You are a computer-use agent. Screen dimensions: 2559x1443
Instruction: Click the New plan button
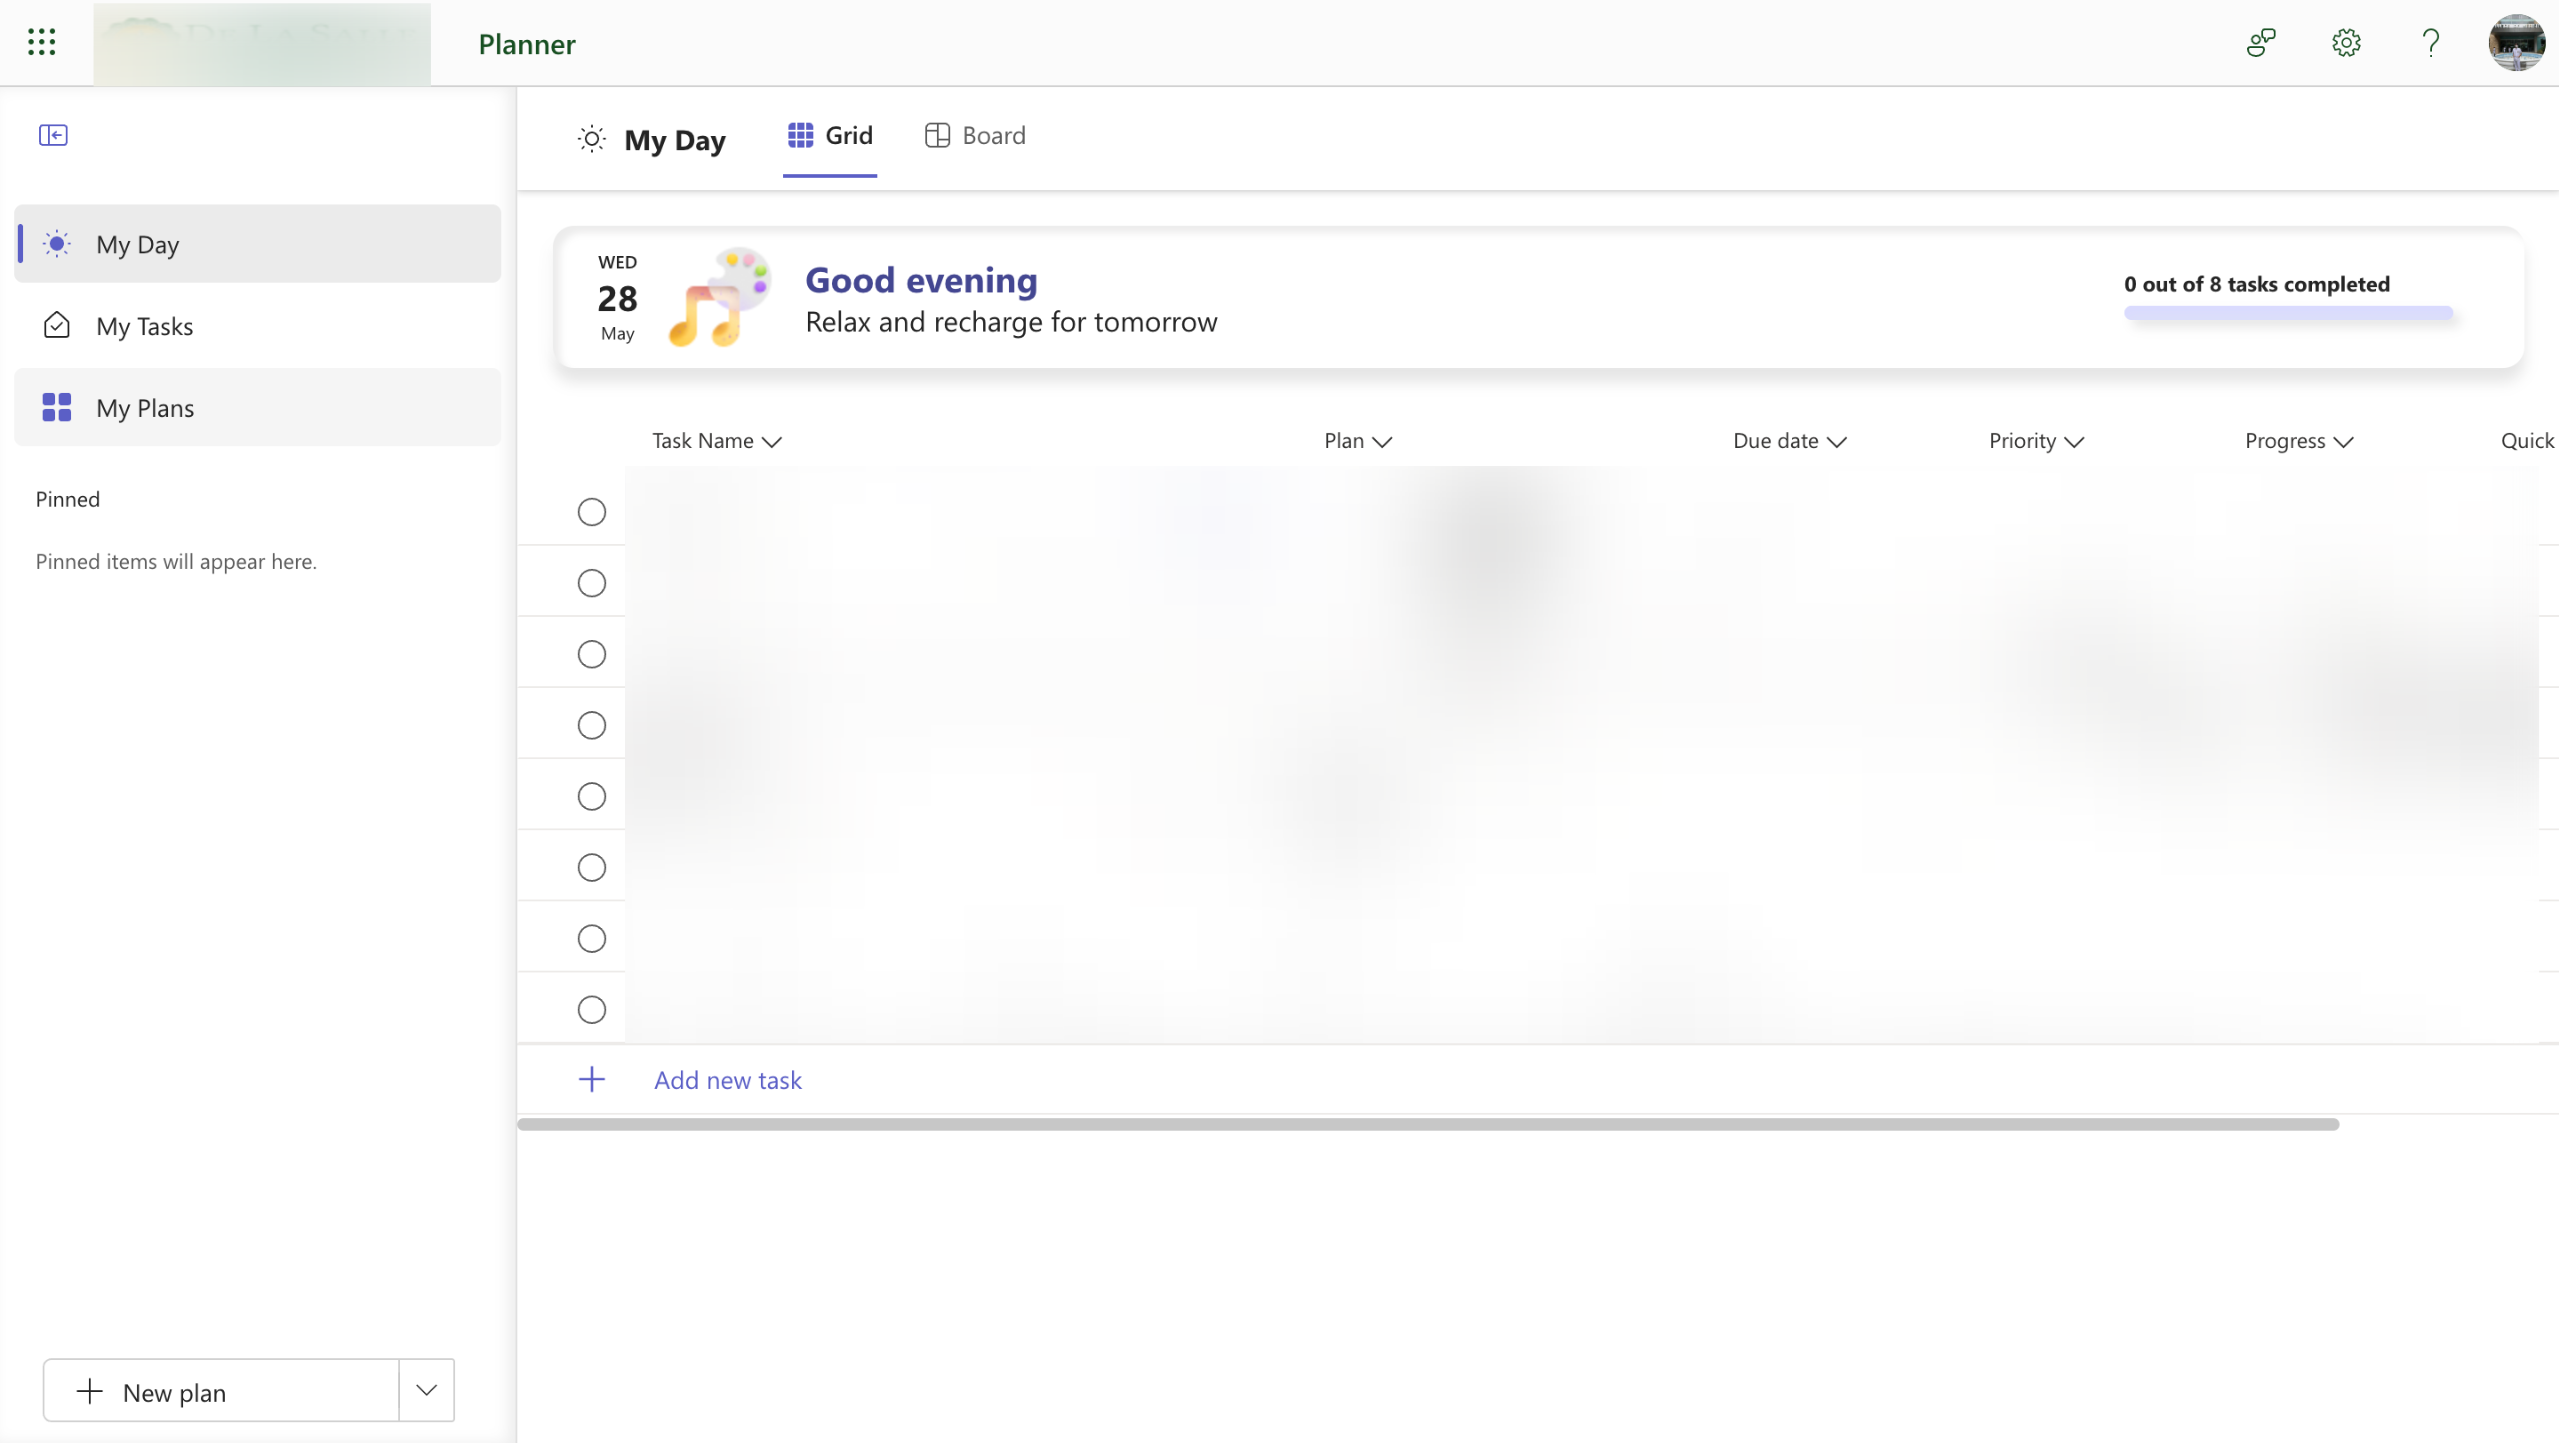coord(221,1390)
